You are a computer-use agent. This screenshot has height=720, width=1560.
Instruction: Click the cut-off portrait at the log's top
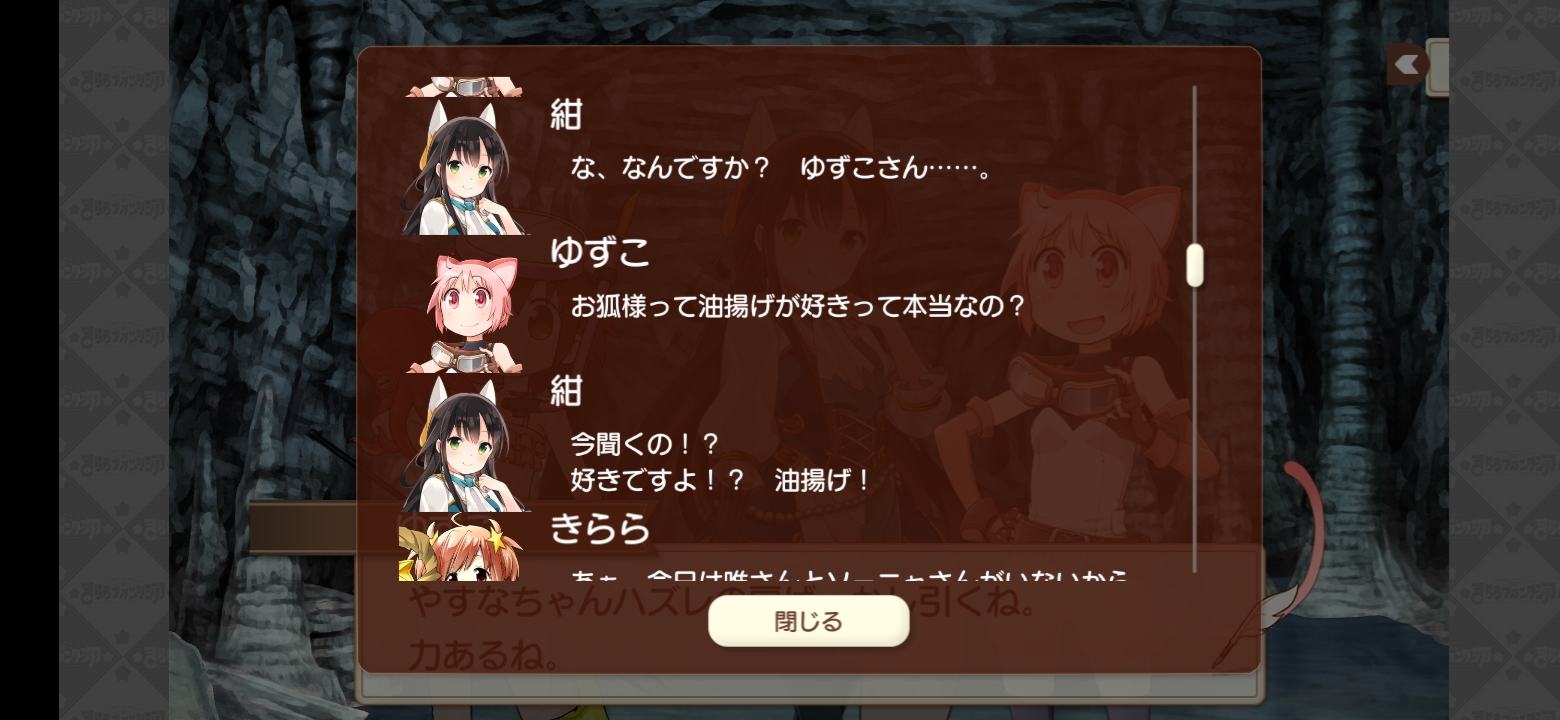tap(463, 87)
